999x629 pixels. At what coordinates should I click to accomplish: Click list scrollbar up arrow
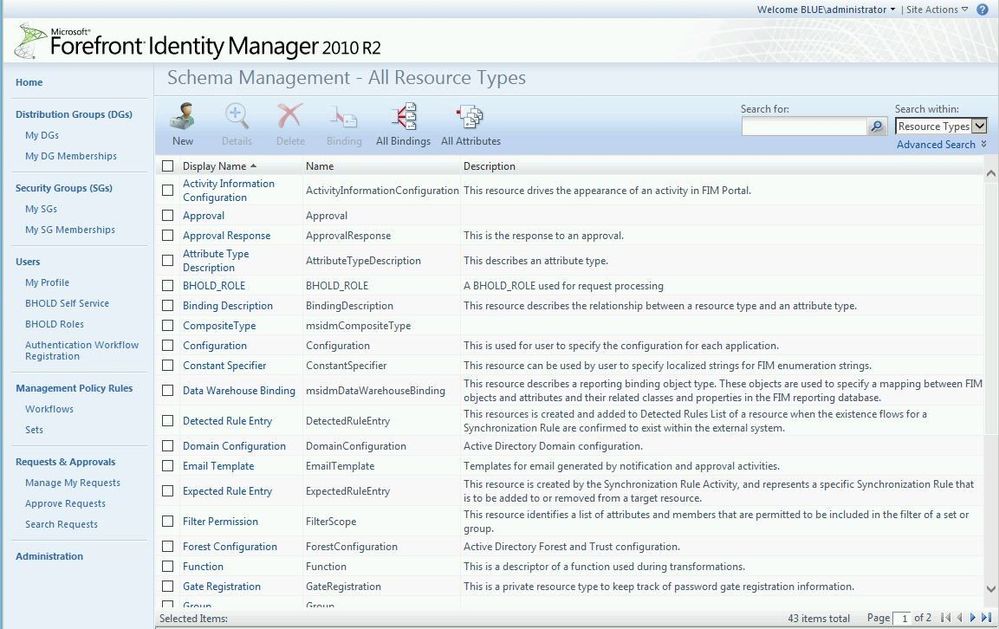[x=991, y=173]
